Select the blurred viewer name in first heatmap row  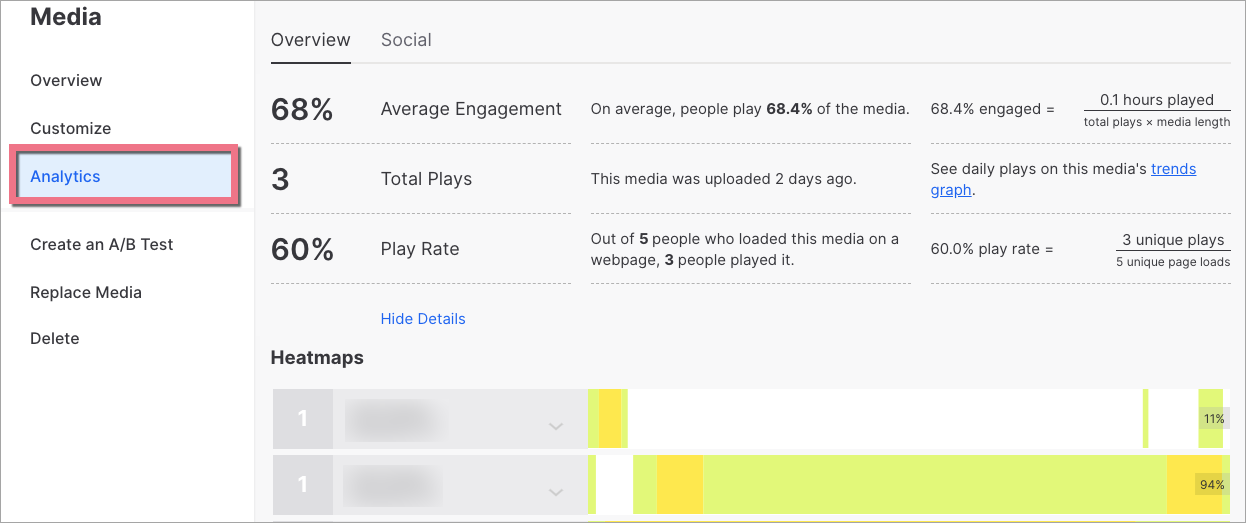(x=392, y=419)
